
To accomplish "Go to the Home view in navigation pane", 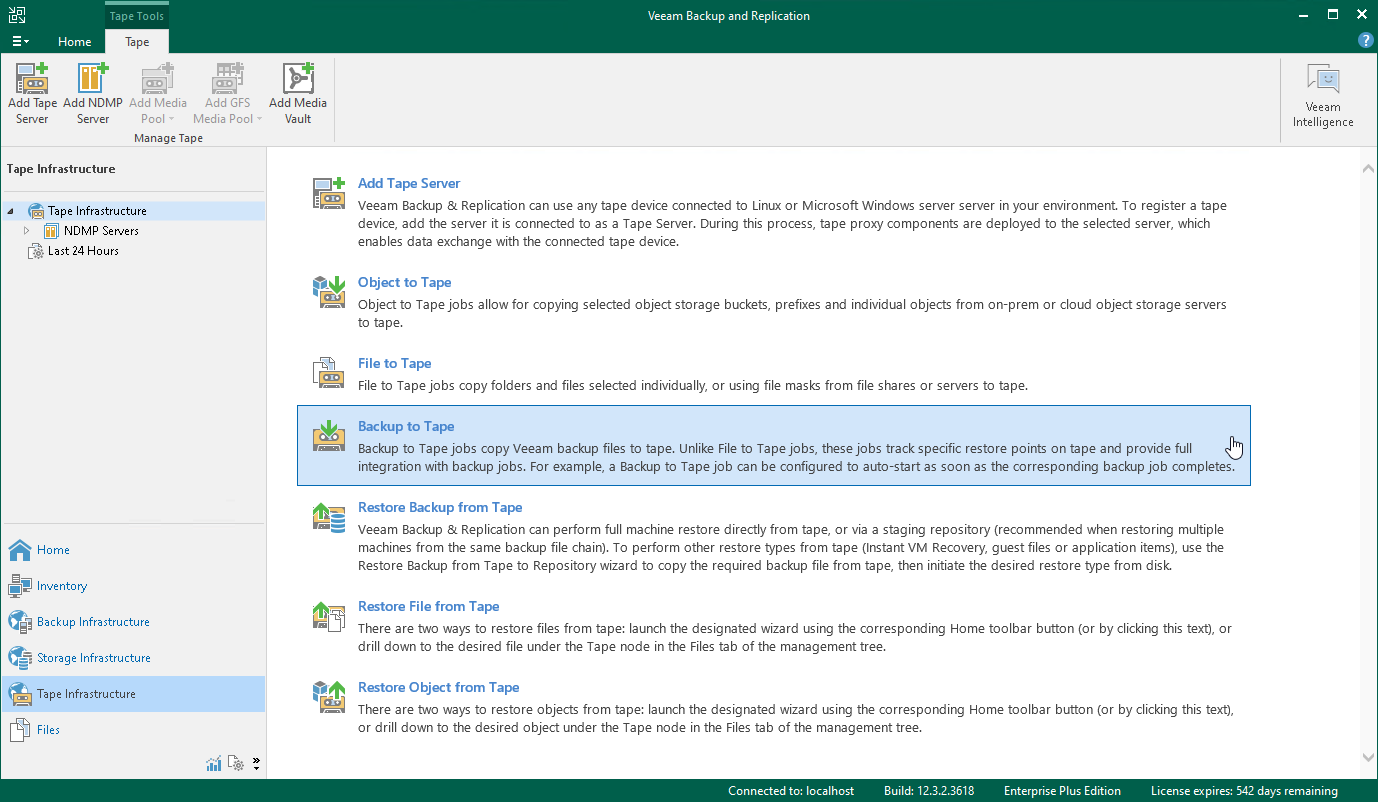I will pyautogui.click(x=133, y=550).
